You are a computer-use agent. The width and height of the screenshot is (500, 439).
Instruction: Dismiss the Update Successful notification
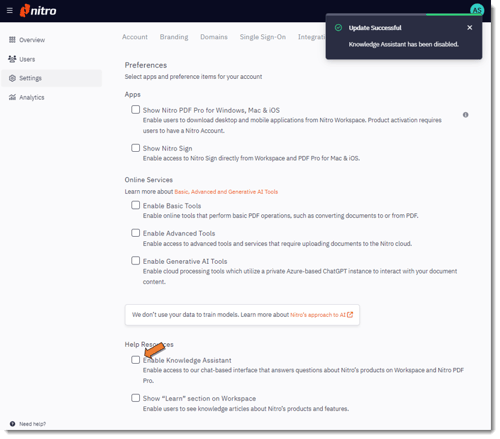point(470,28)
